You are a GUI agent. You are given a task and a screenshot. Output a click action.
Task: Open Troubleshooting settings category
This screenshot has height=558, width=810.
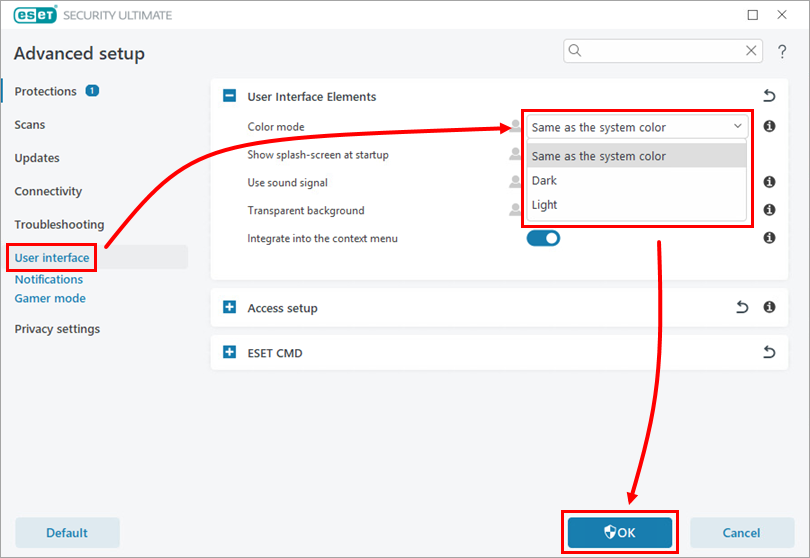(59, 225)
